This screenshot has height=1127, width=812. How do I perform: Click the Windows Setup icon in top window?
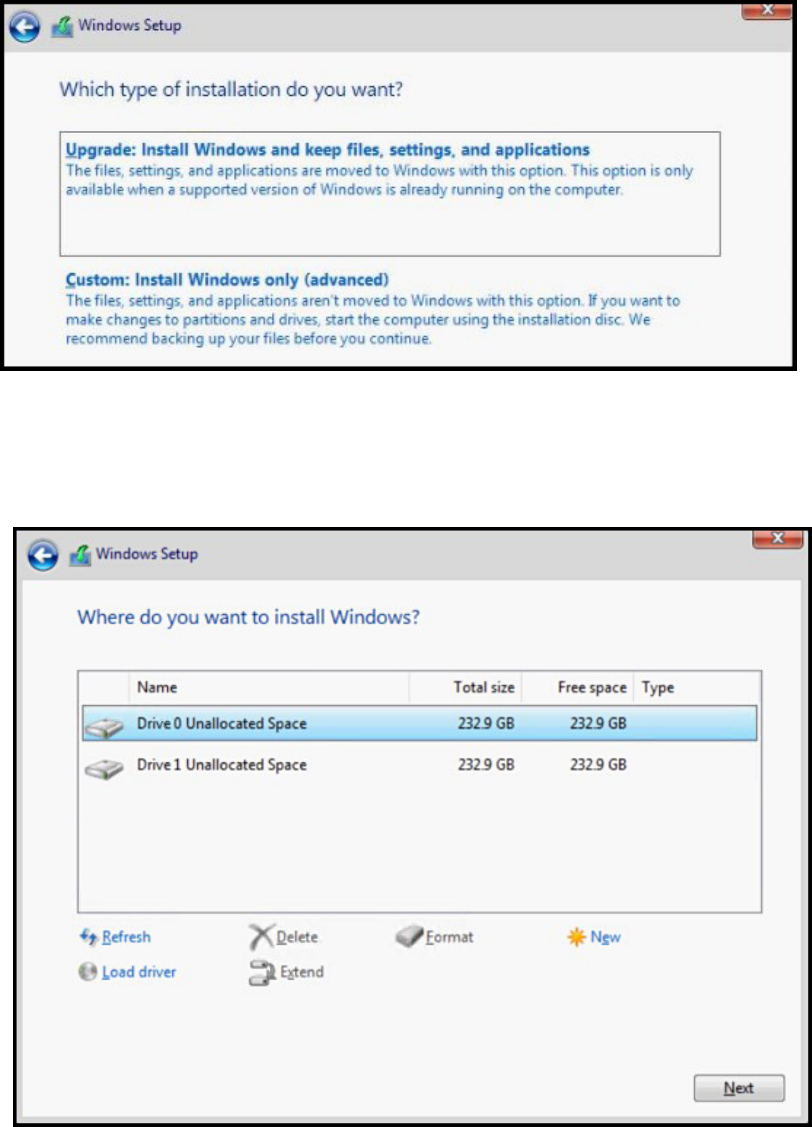(x=63, y=27)
